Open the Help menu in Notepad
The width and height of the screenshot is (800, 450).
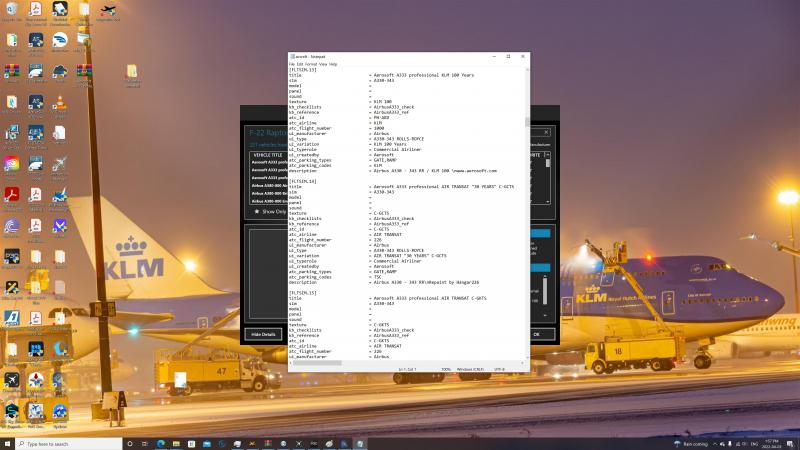333,64
